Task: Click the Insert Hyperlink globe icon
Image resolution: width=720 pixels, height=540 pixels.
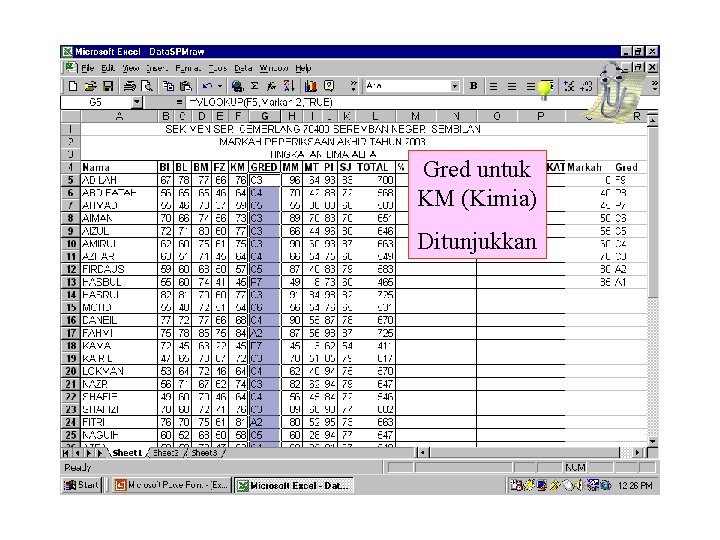Action: pyautogui.click(x=237, y=86)
